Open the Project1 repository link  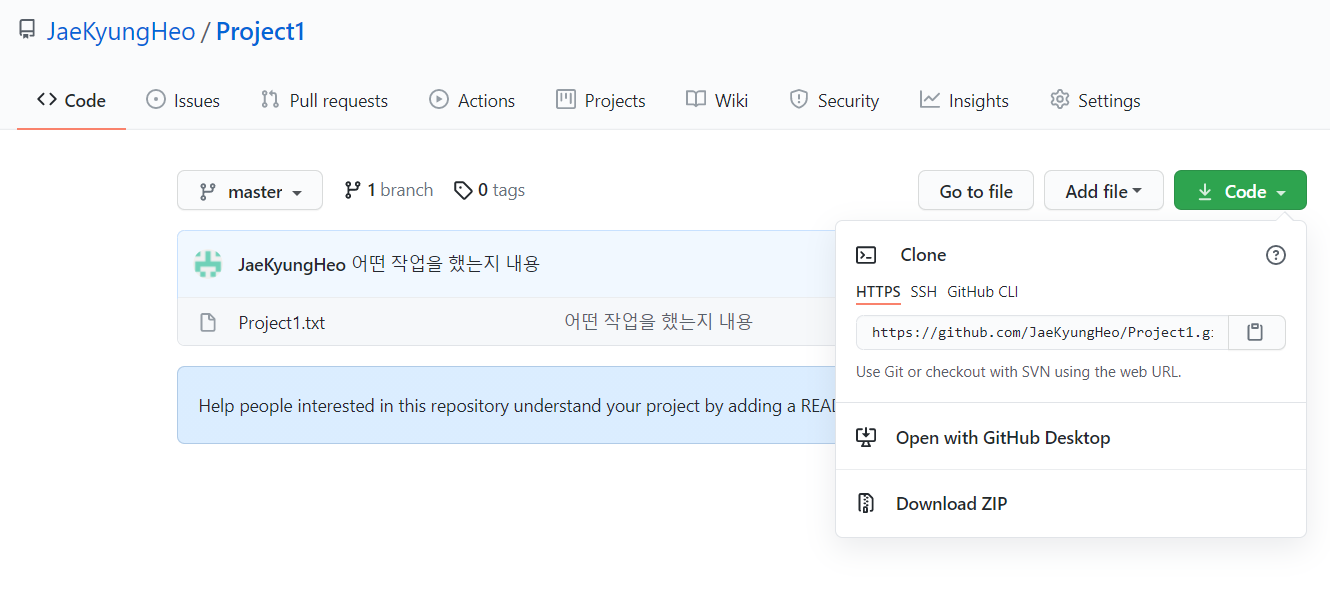click(x=260, y=31)
